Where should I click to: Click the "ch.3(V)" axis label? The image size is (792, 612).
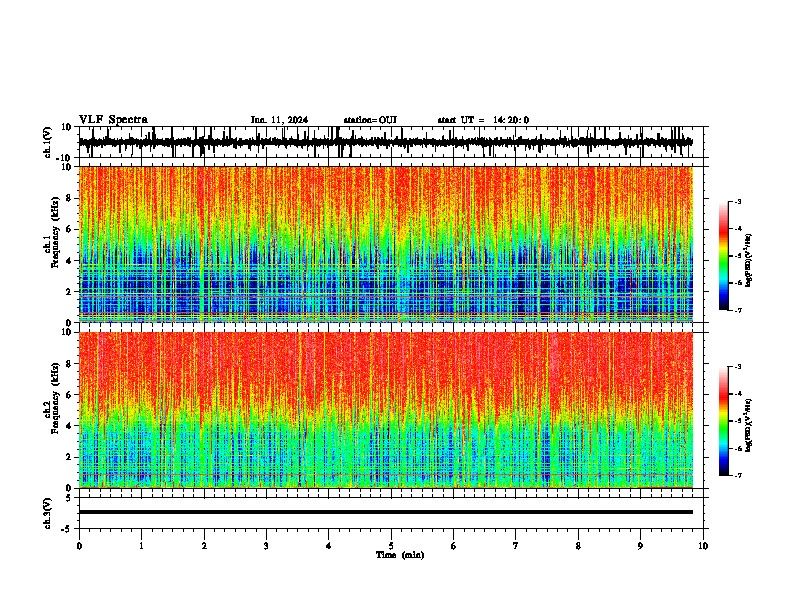pyautogui.click(x=48, y=513)
